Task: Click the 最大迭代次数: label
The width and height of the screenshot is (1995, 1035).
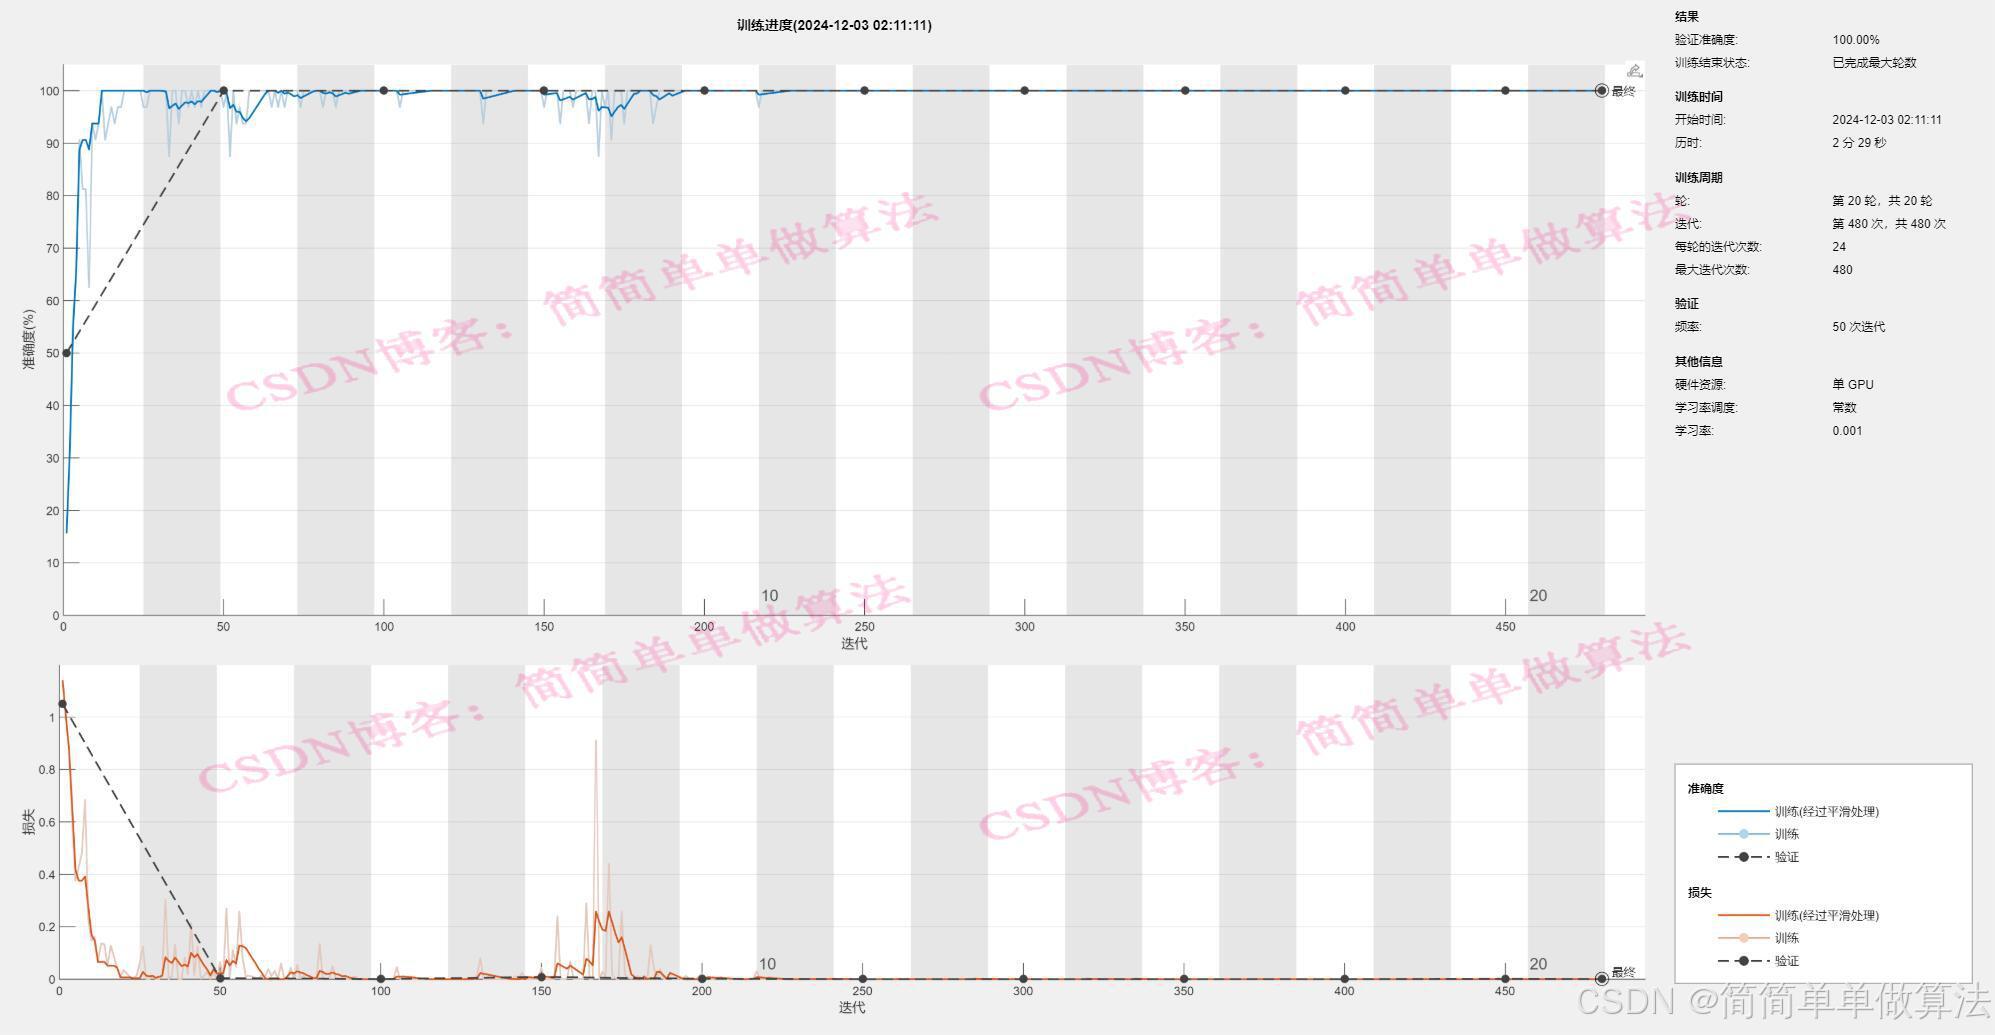Action: (1712, 270)
